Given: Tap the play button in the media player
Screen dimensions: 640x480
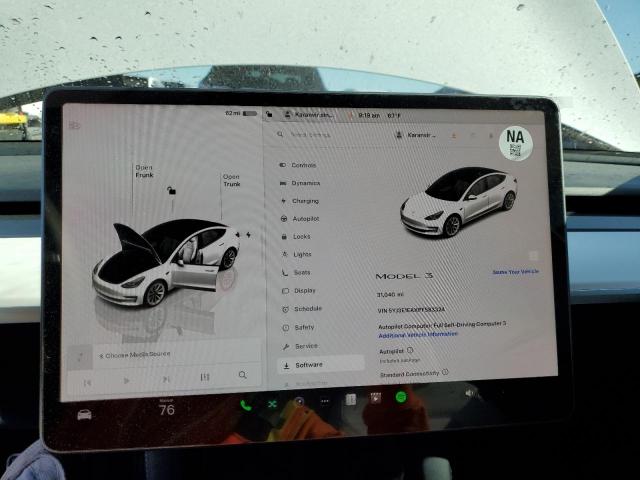Looking at the screenshot, I should click(126, 380).
